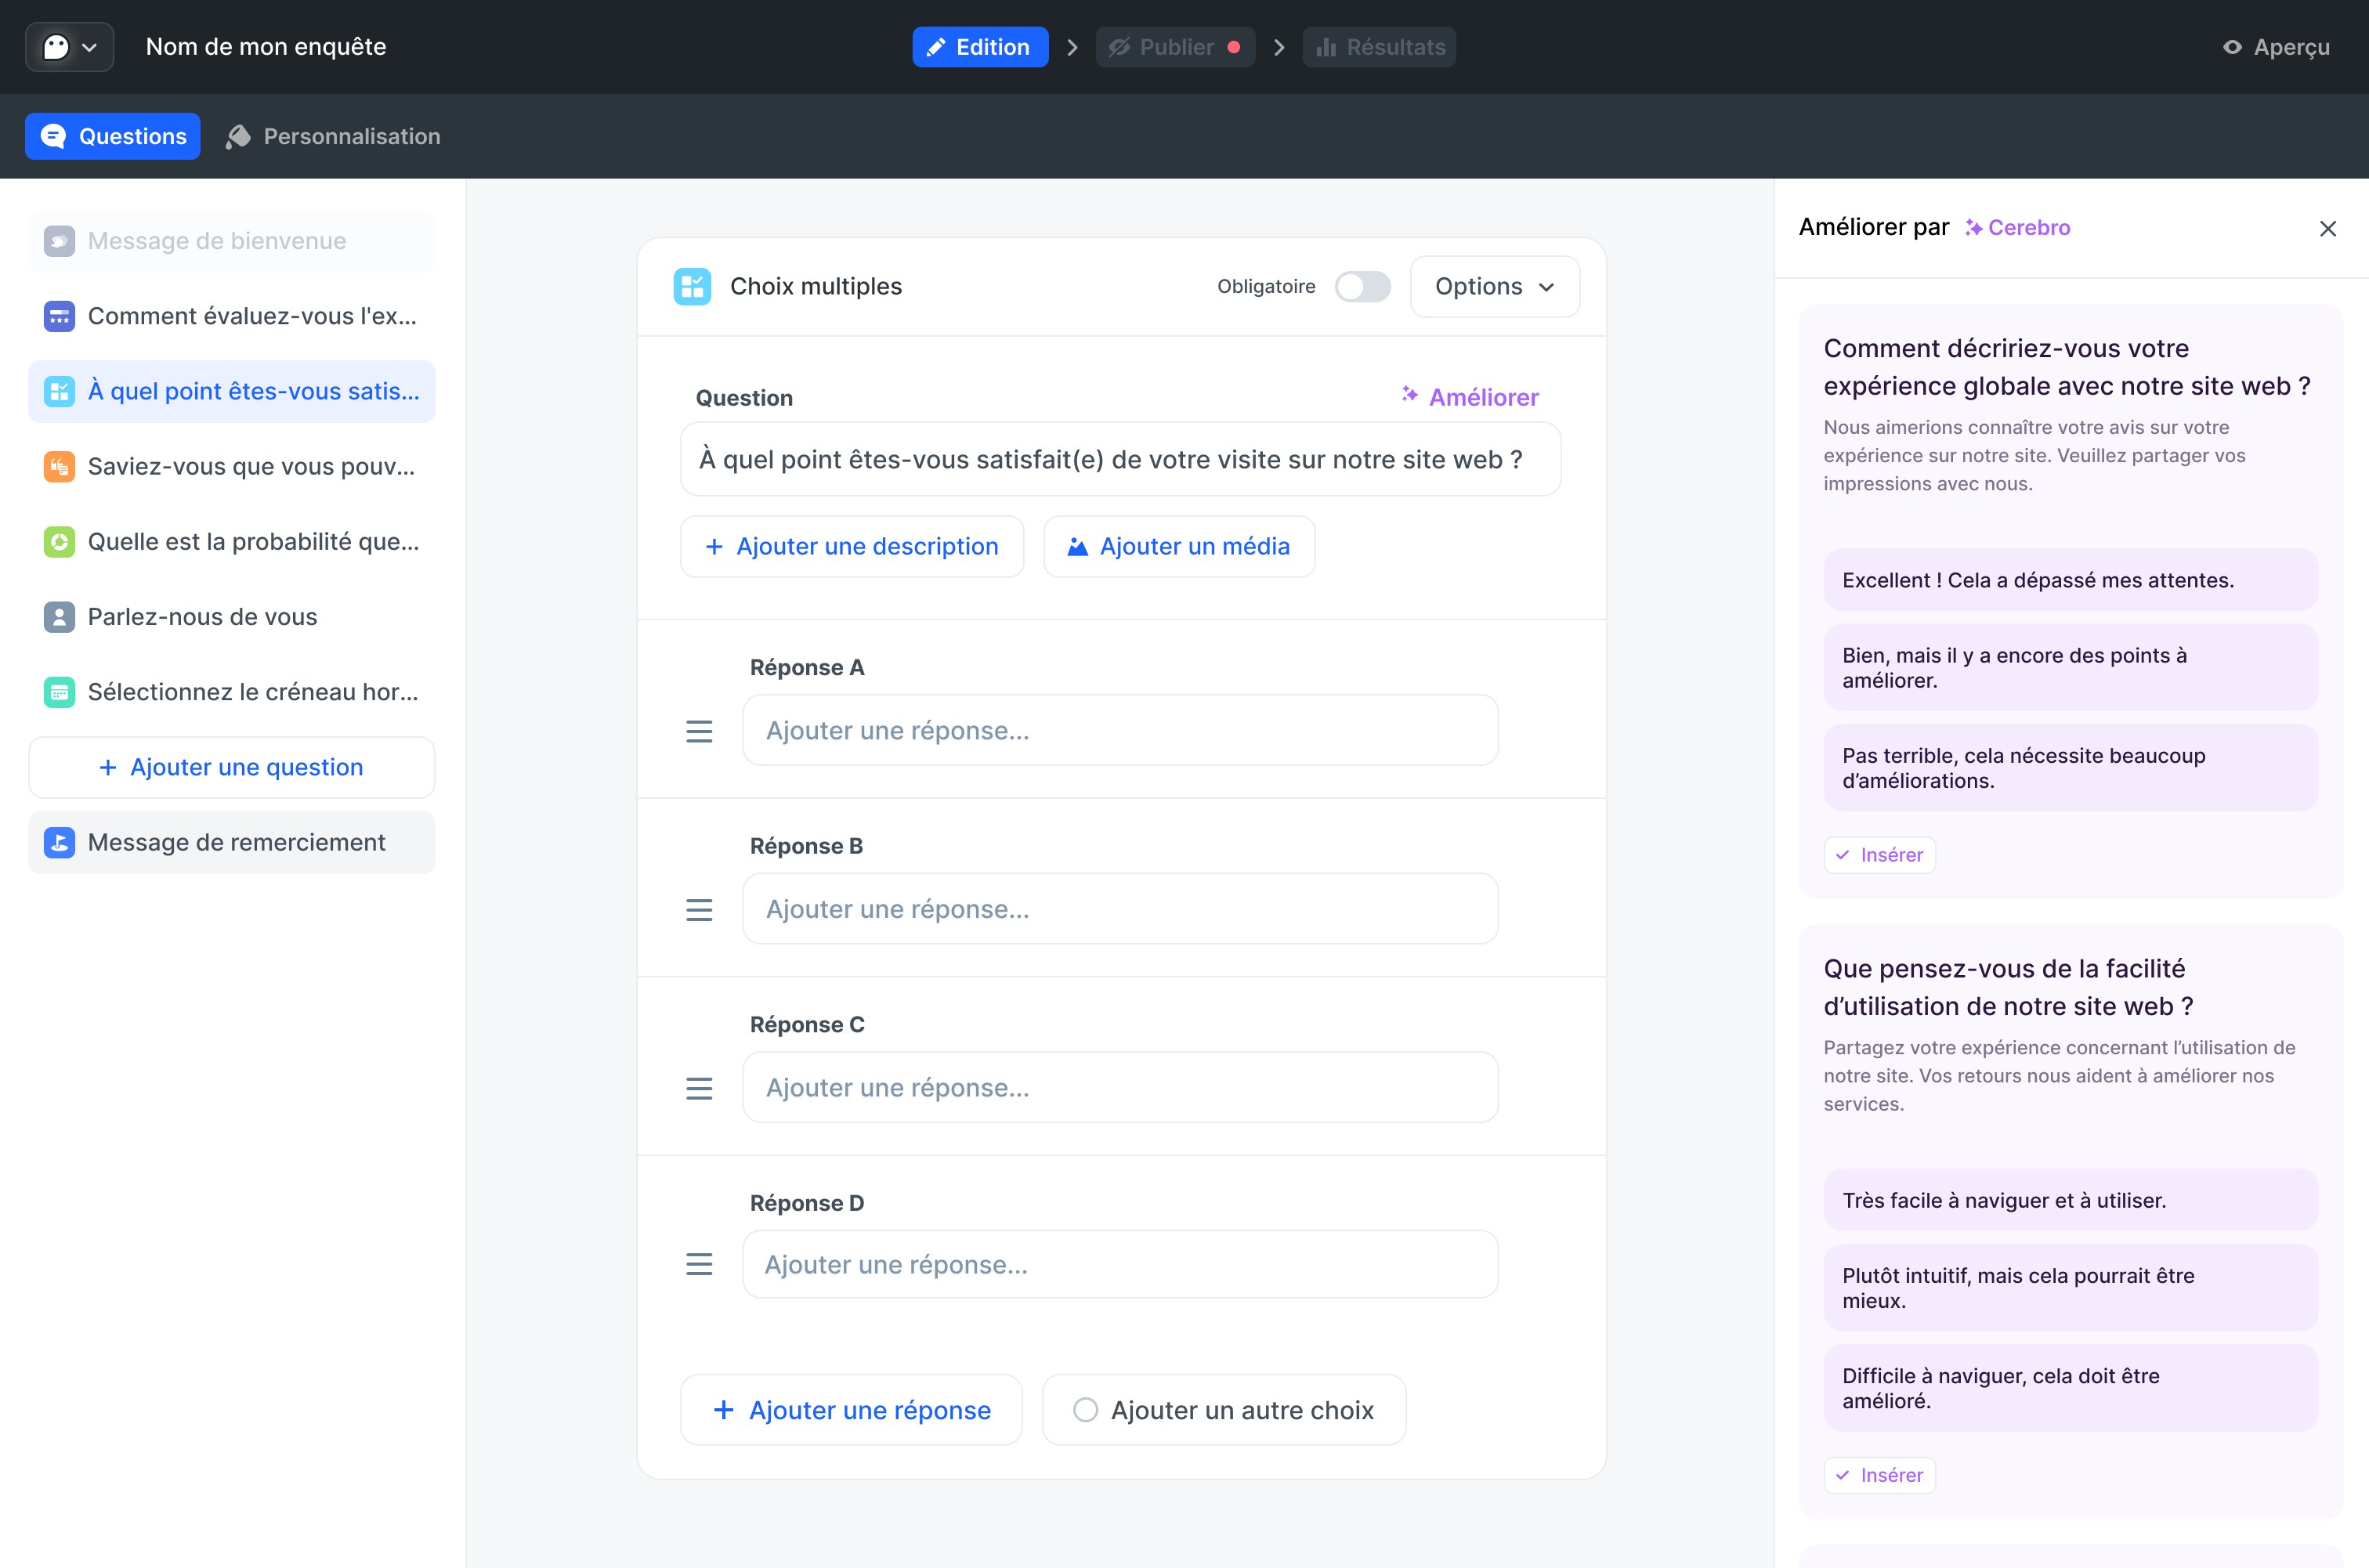Screen dimensions: 2369x1568
Task: Click the sparkle Améliorer icon above the question
Action: click(x=1409, y=396)
